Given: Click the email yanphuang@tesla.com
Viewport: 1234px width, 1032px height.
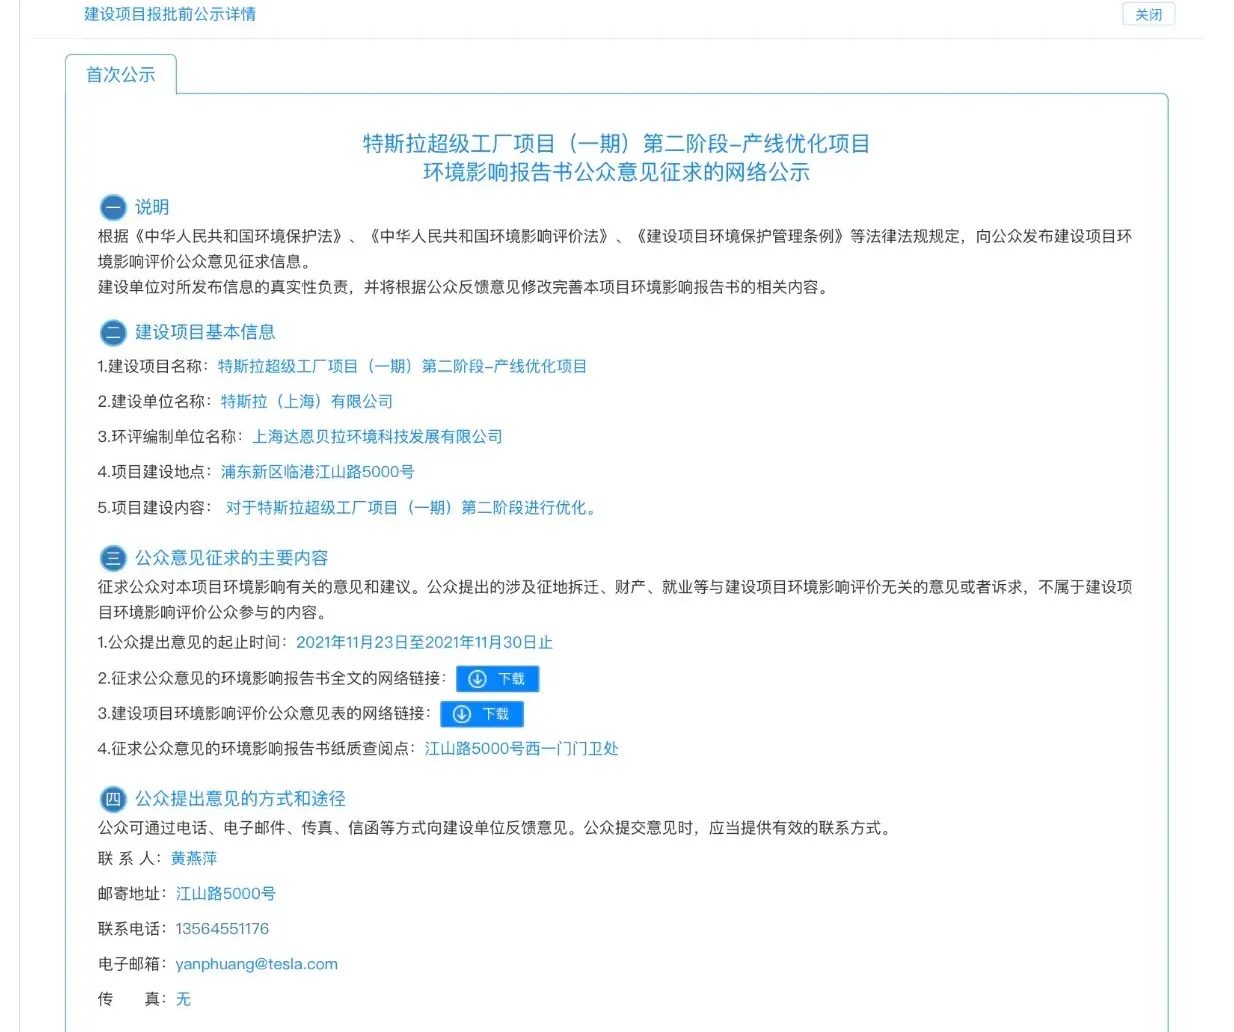Looking at the screenshot, I should (x=257, y=964).
